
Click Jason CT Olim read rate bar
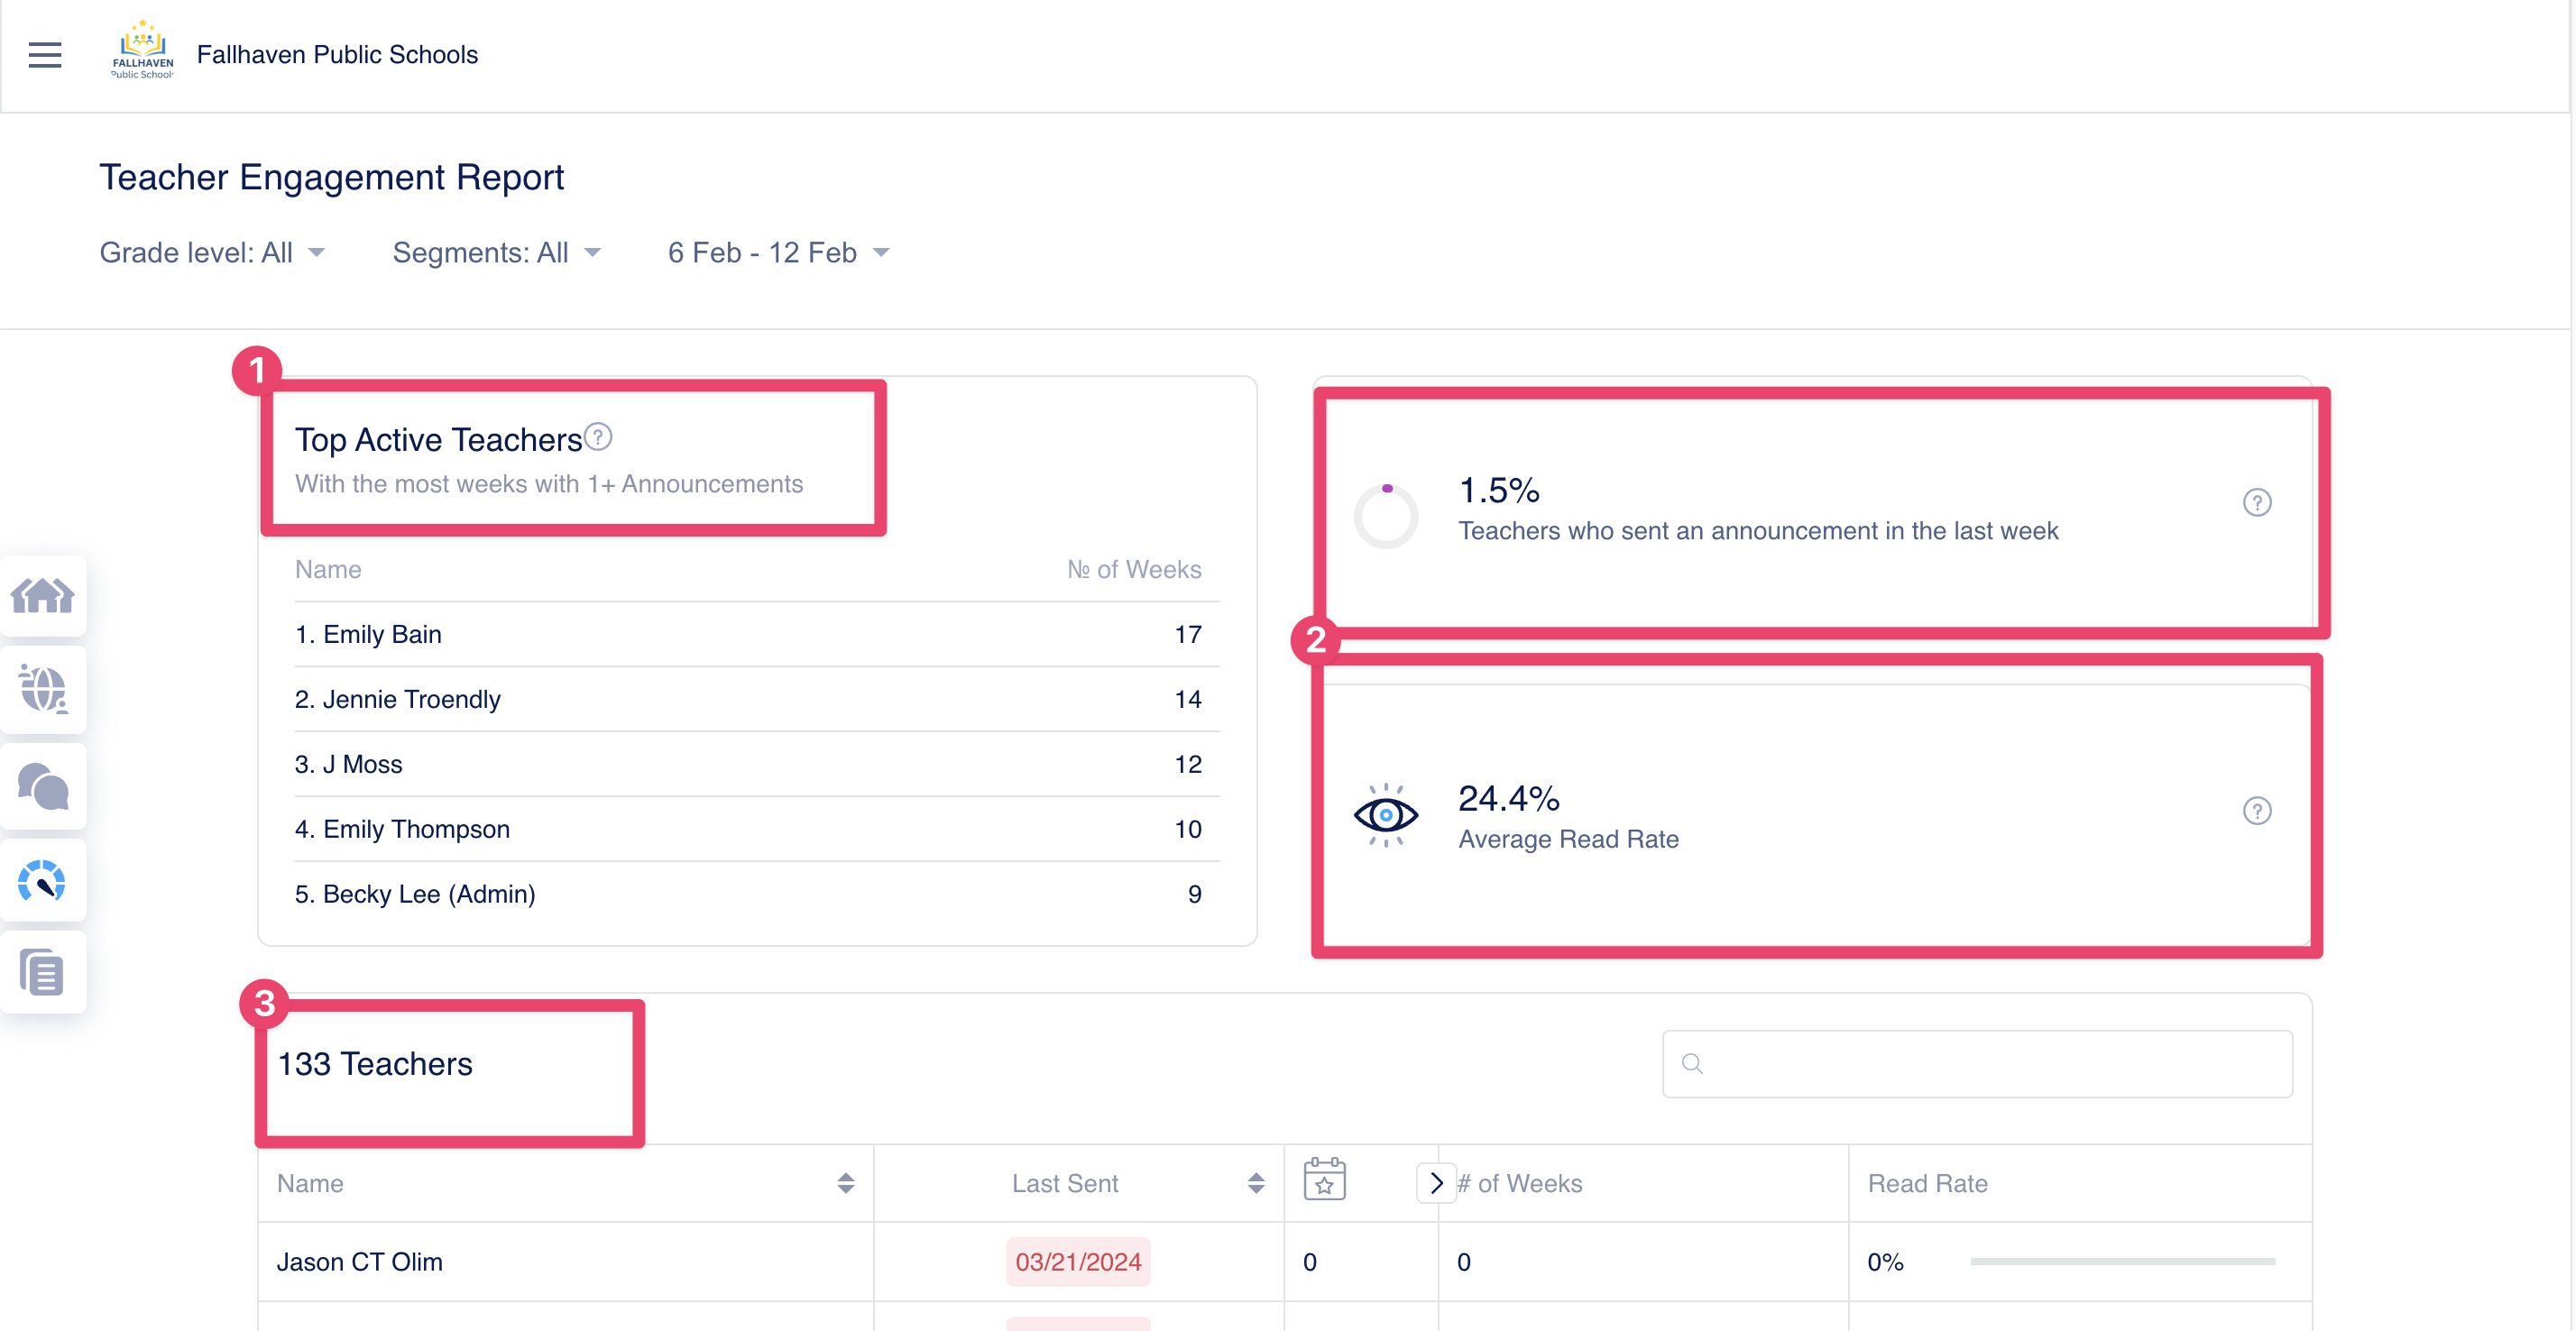click(x=2122, y=1261)
